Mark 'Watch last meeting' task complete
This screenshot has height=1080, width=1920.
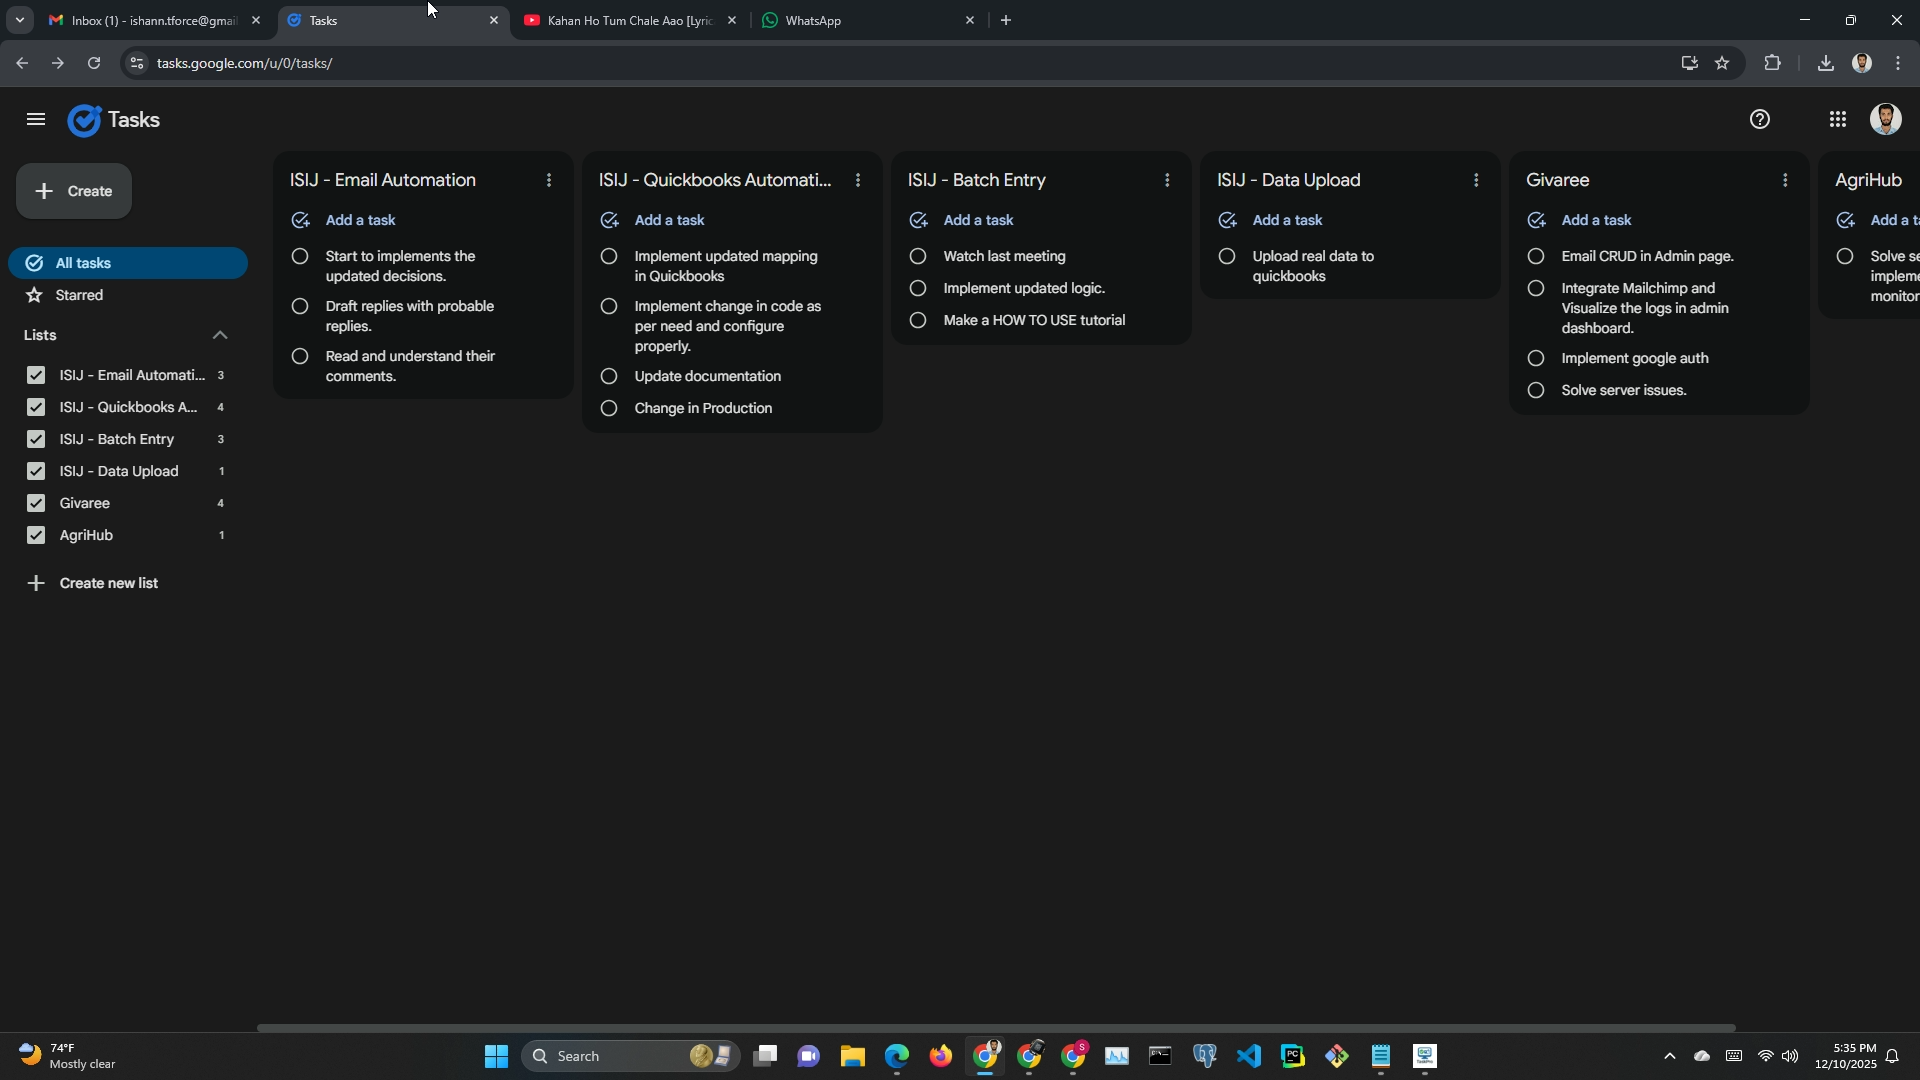pos(917,256)
